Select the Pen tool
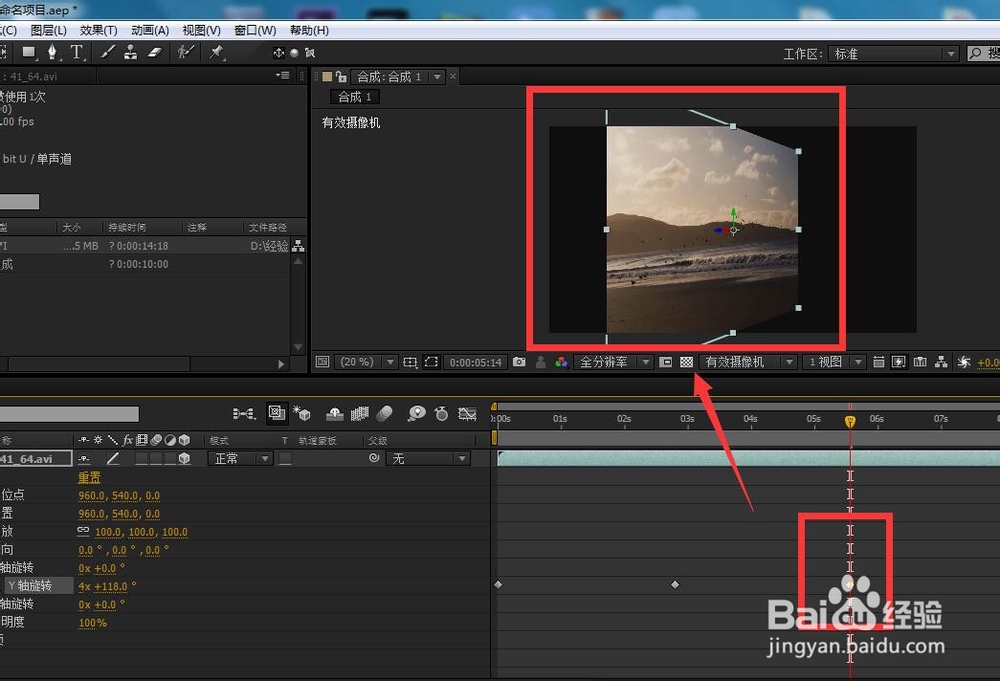1000x681 pixels. [x=52, y=52]
